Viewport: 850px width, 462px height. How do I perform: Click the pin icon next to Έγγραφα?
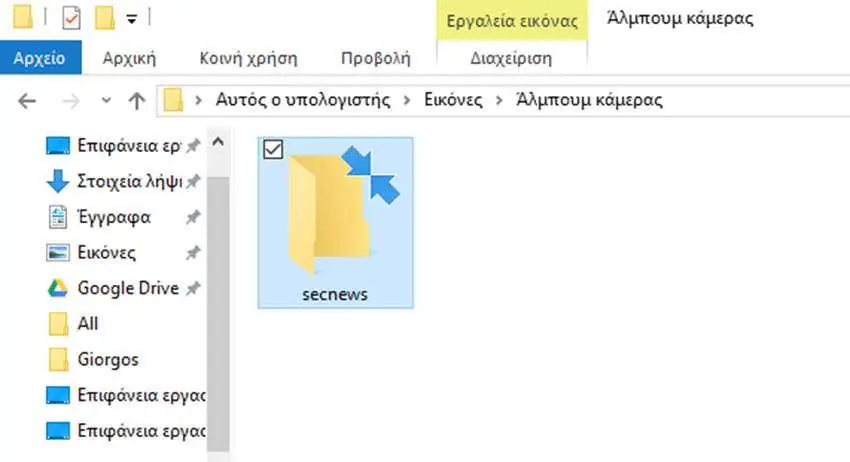tap(192, 217)
